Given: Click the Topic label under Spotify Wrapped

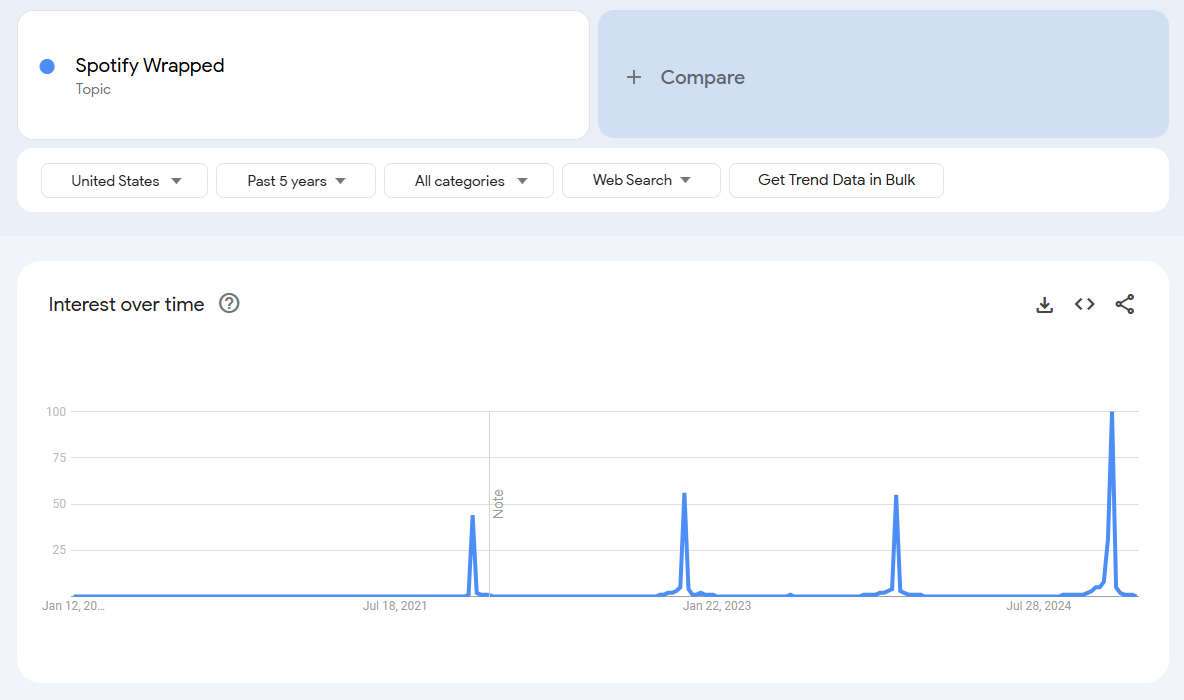Looking at the screenshot, I should tap(93, 89).
